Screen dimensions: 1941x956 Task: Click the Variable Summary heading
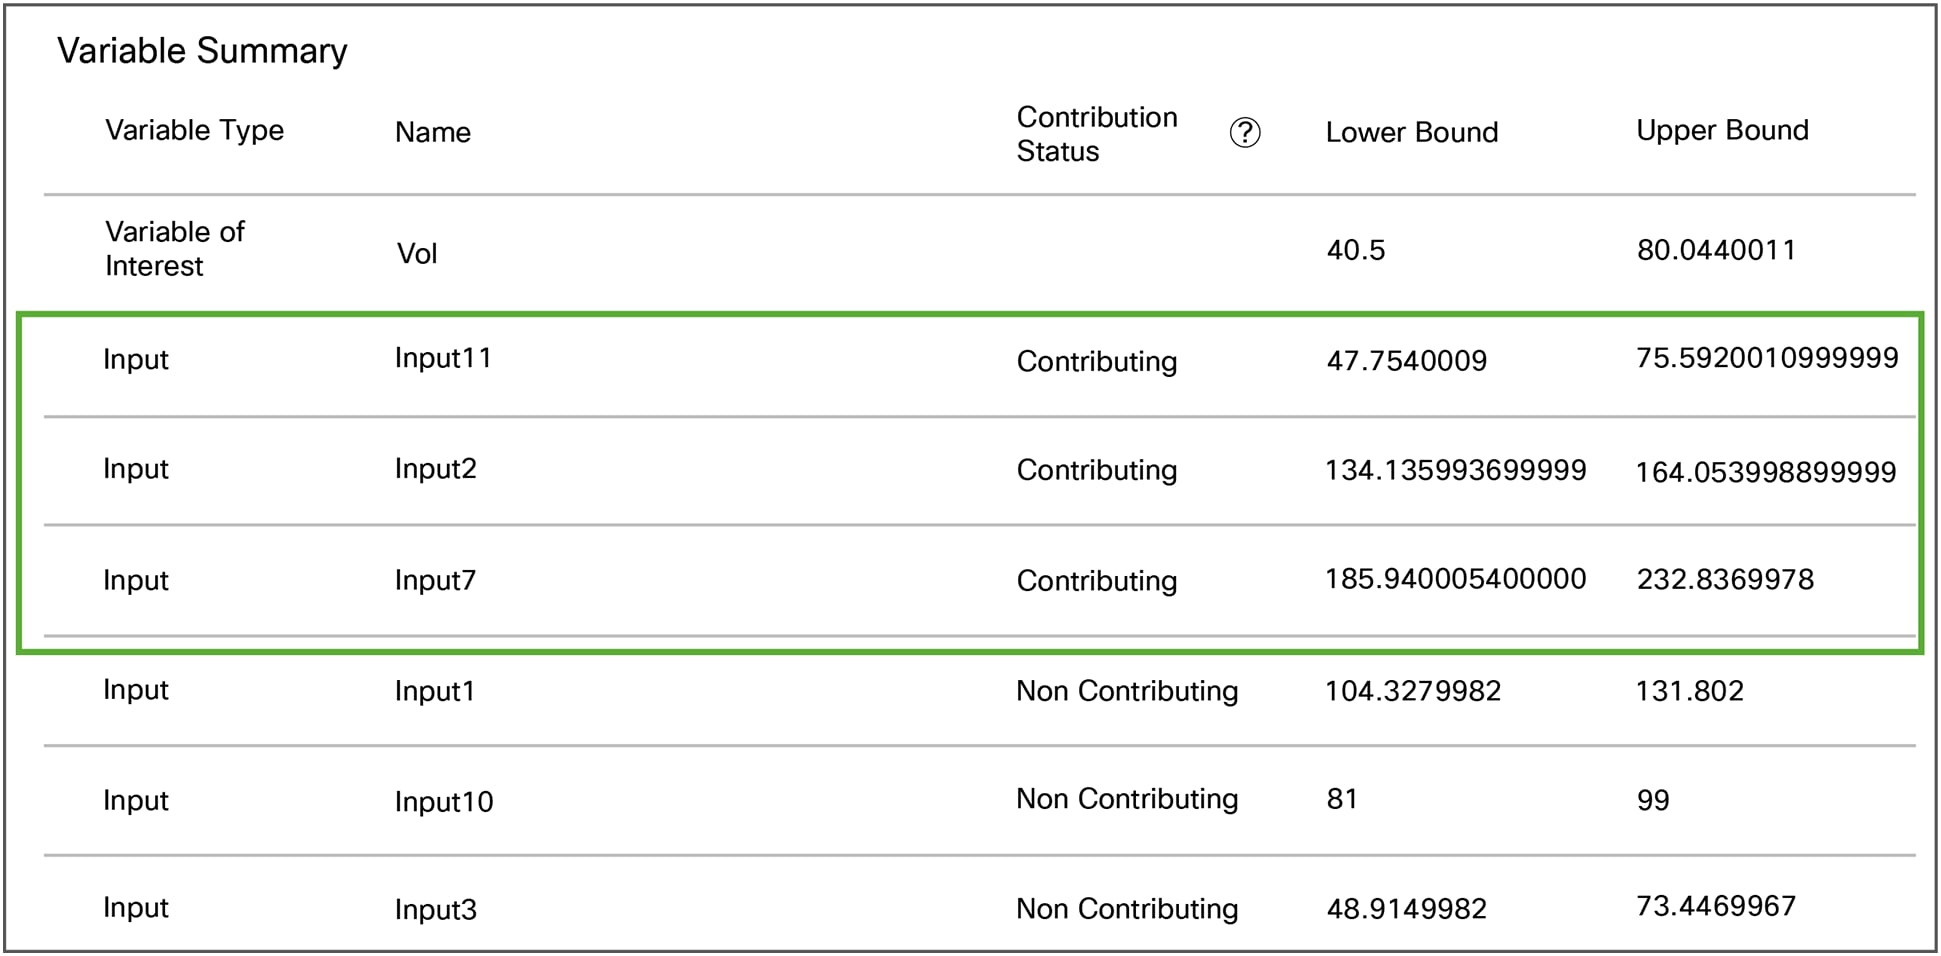[x=202, y=50]
